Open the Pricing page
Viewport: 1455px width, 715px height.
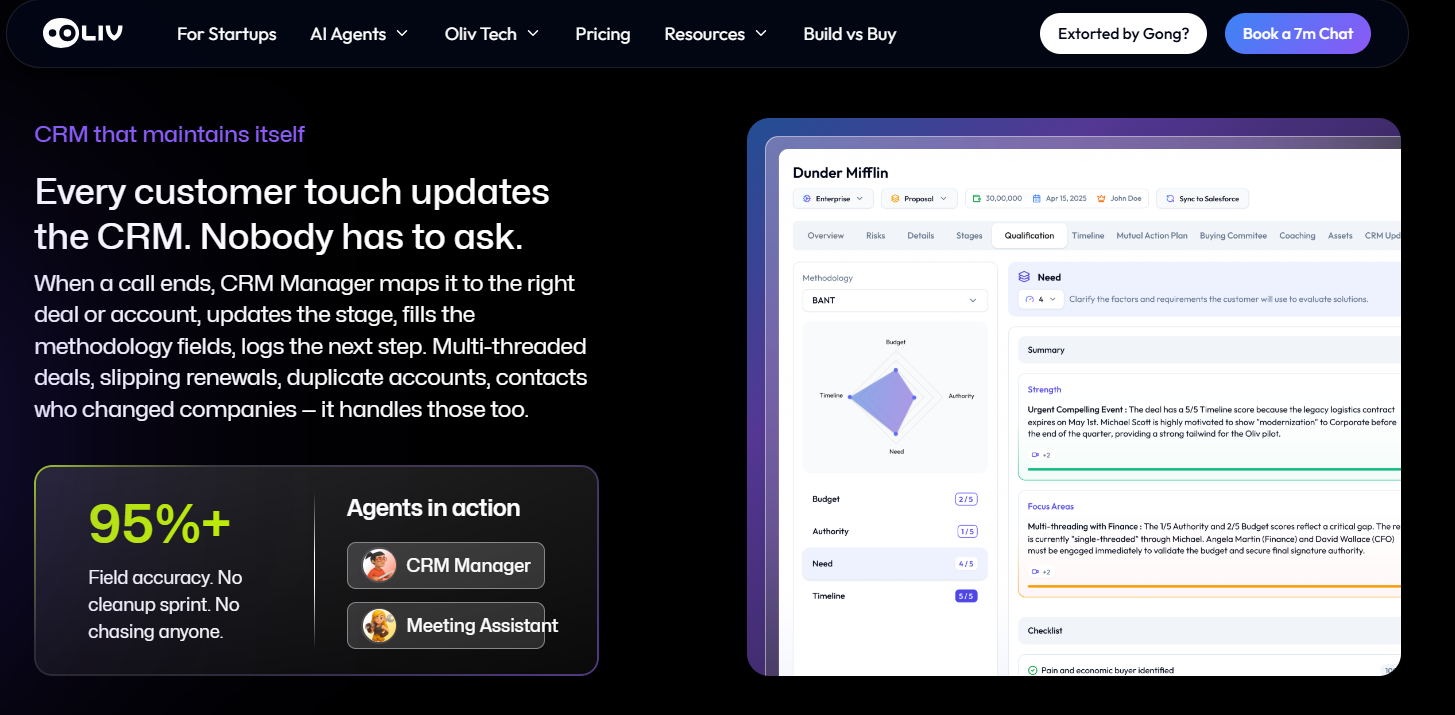603,34
